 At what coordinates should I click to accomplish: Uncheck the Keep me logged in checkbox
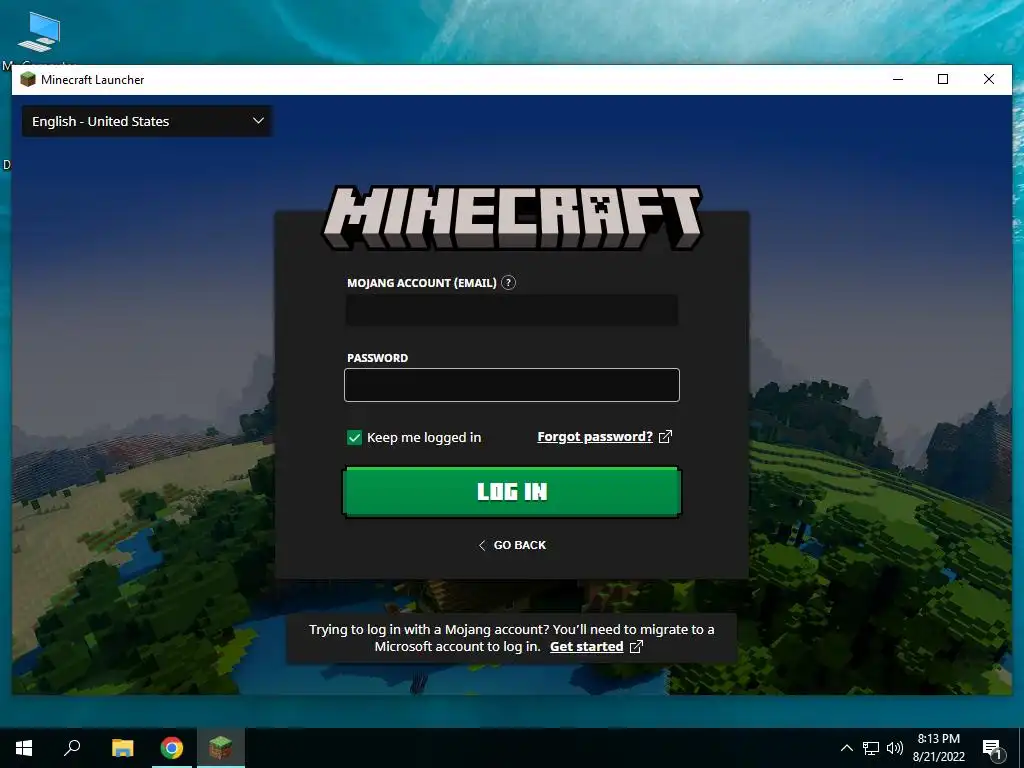(354, 438)
